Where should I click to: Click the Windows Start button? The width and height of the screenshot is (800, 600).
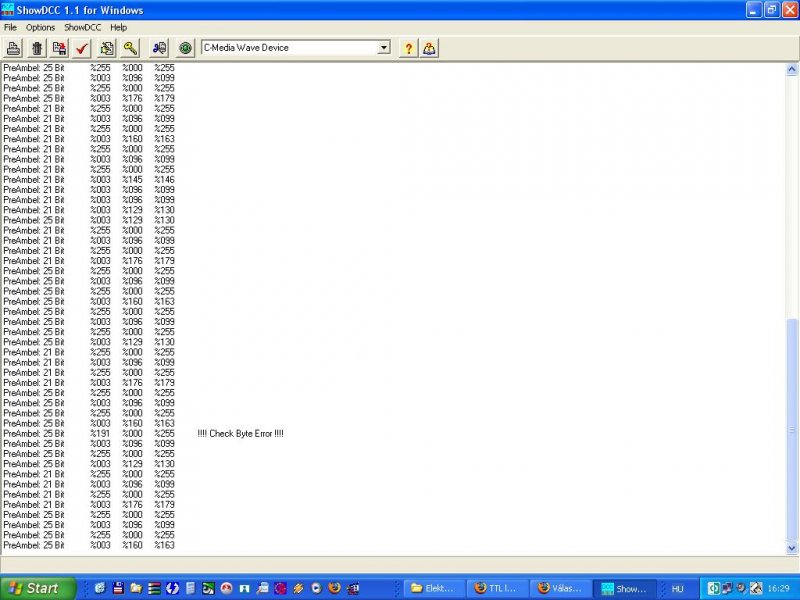point(38,588)
